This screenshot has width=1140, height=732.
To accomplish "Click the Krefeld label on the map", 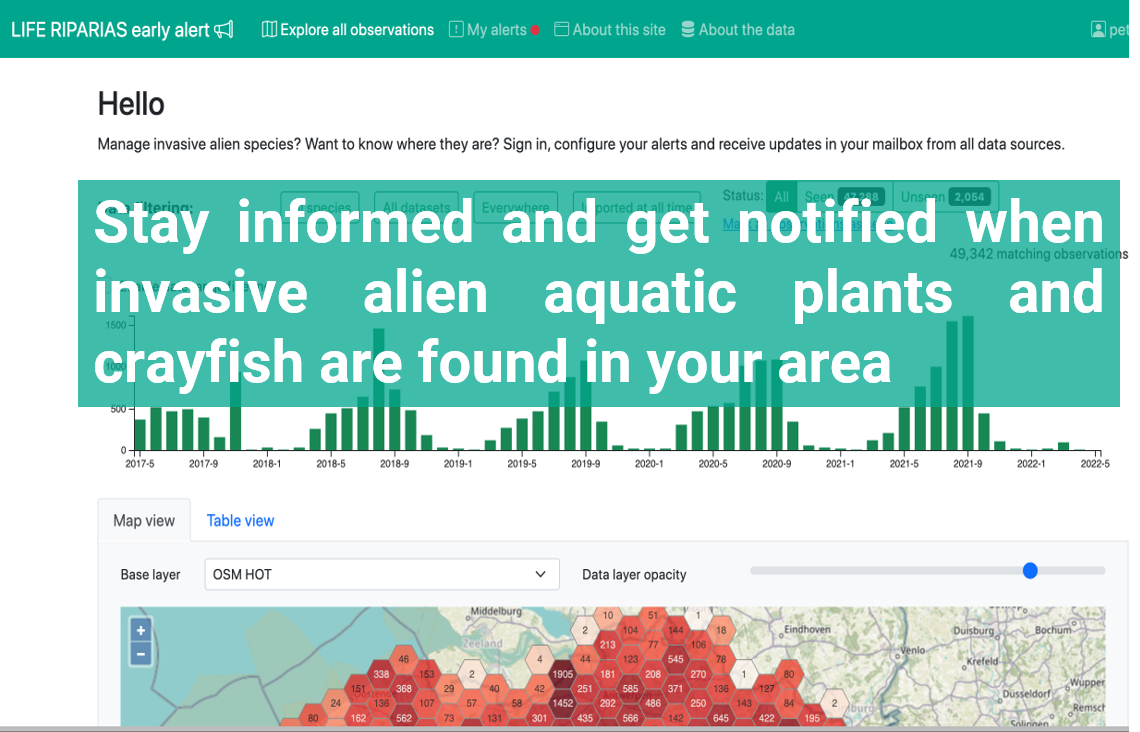I will point(983,661).
